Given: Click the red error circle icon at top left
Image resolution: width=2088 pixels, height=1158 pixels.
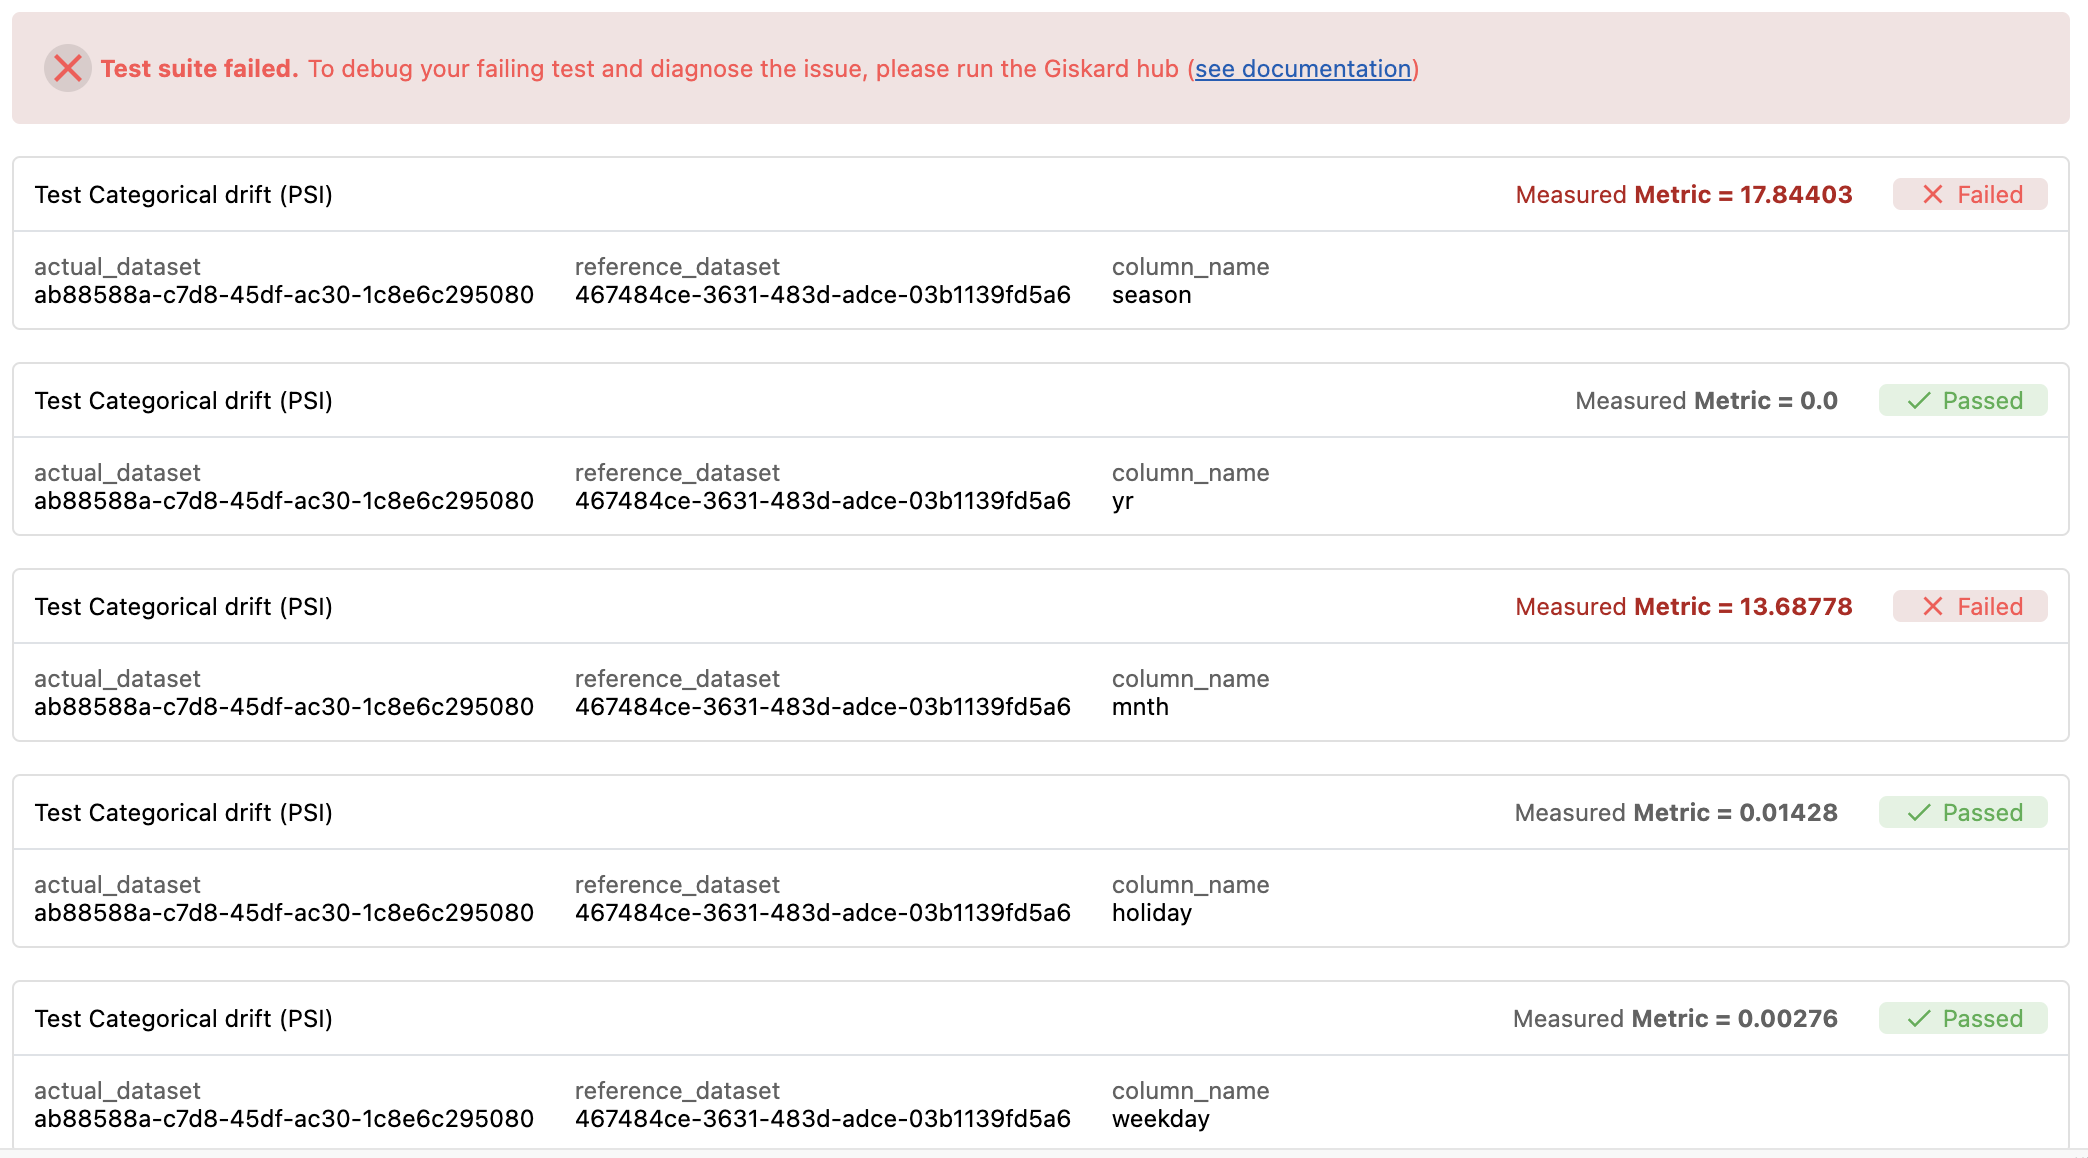Looking at the screenshot, I should (67, 68).
